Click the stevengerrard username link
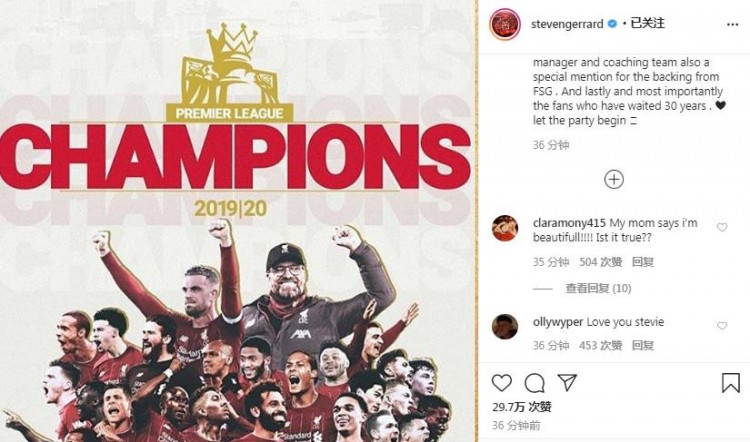Screen dimensions: 750x442 pos(567,24)
